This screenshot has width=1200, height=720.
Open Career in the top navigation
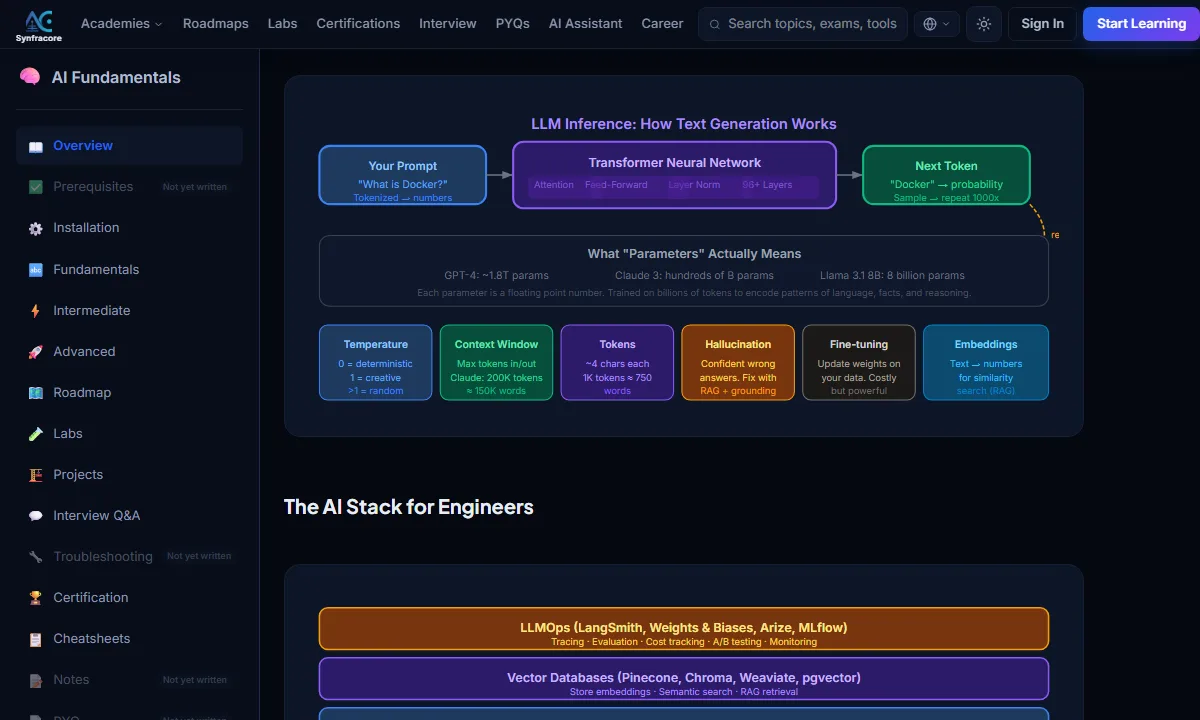[x=663, y=23]
